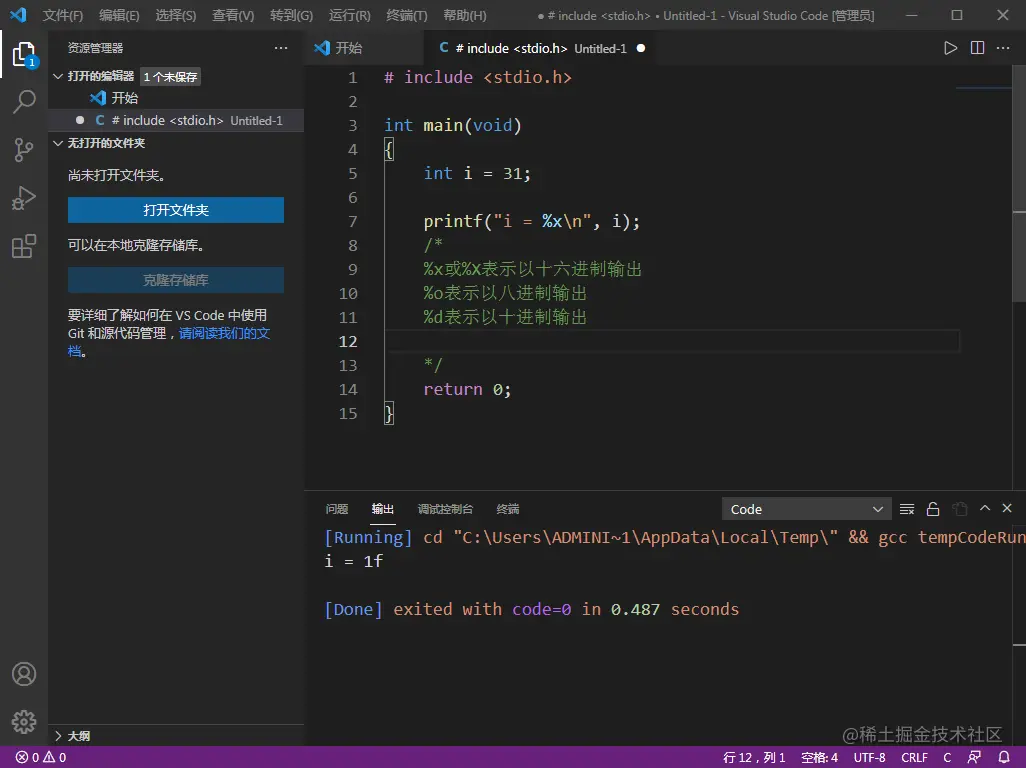Open the Search view icon

(24, 101)
